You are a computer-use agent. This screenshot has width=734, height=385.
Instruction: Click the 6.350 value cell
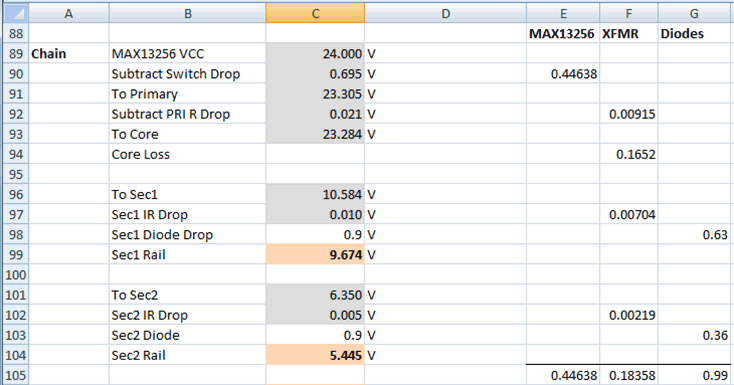tap(315, 295)
